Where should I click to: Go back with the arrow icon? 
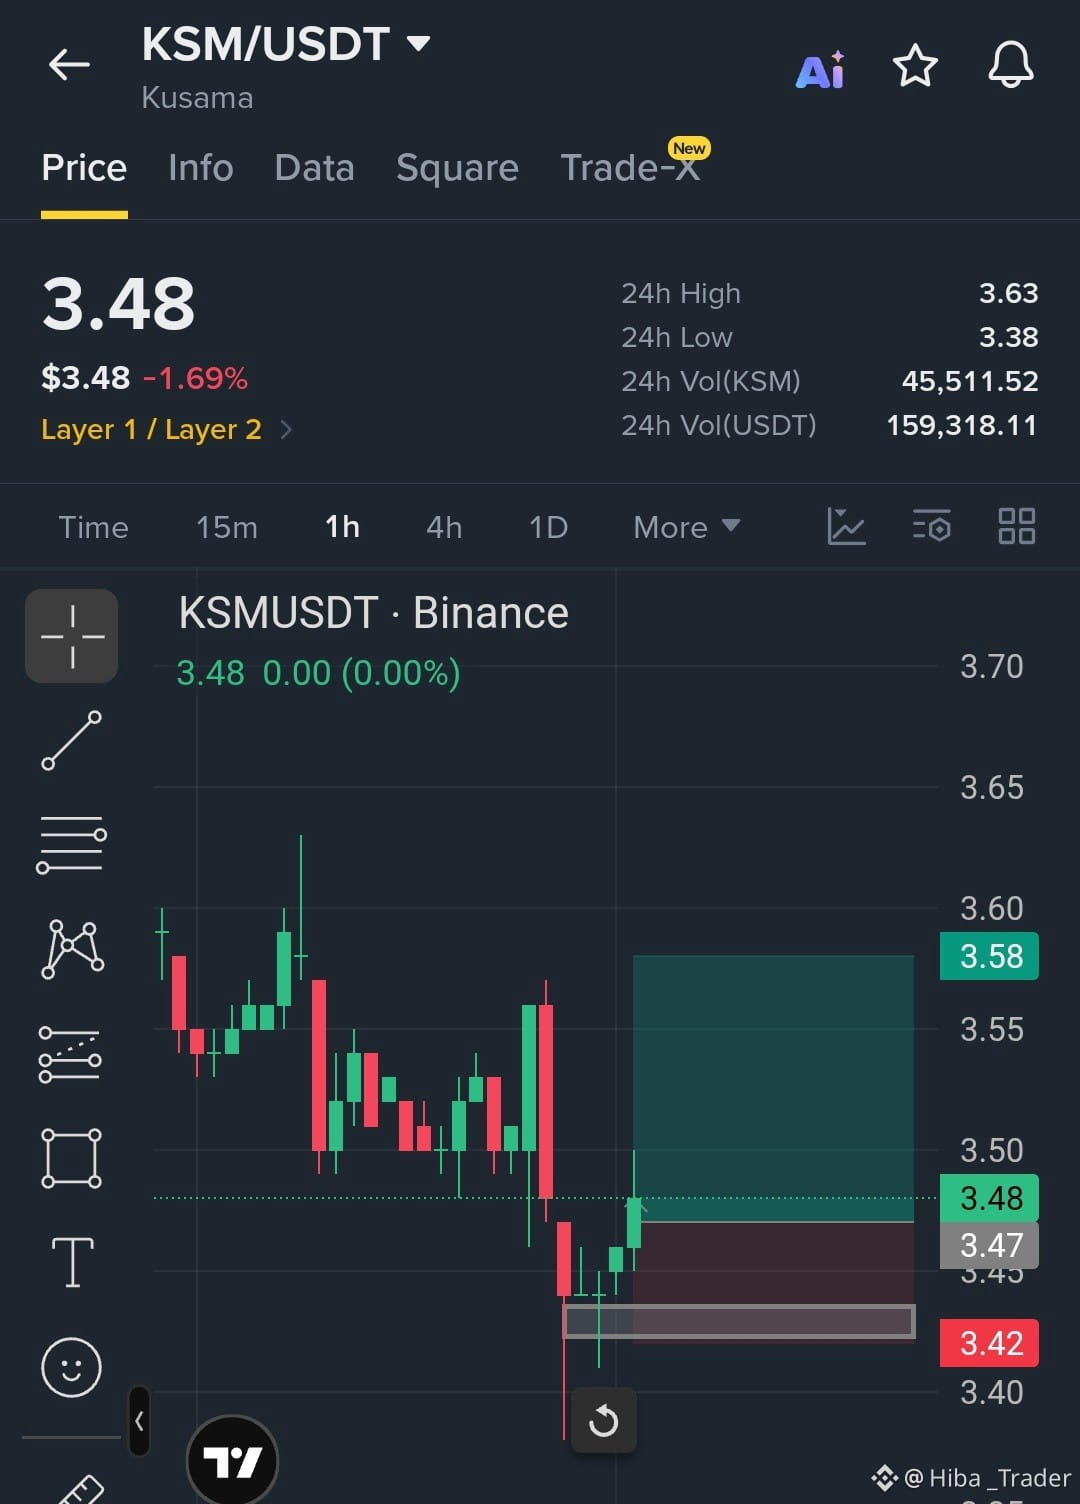click(x=69, y=65)
